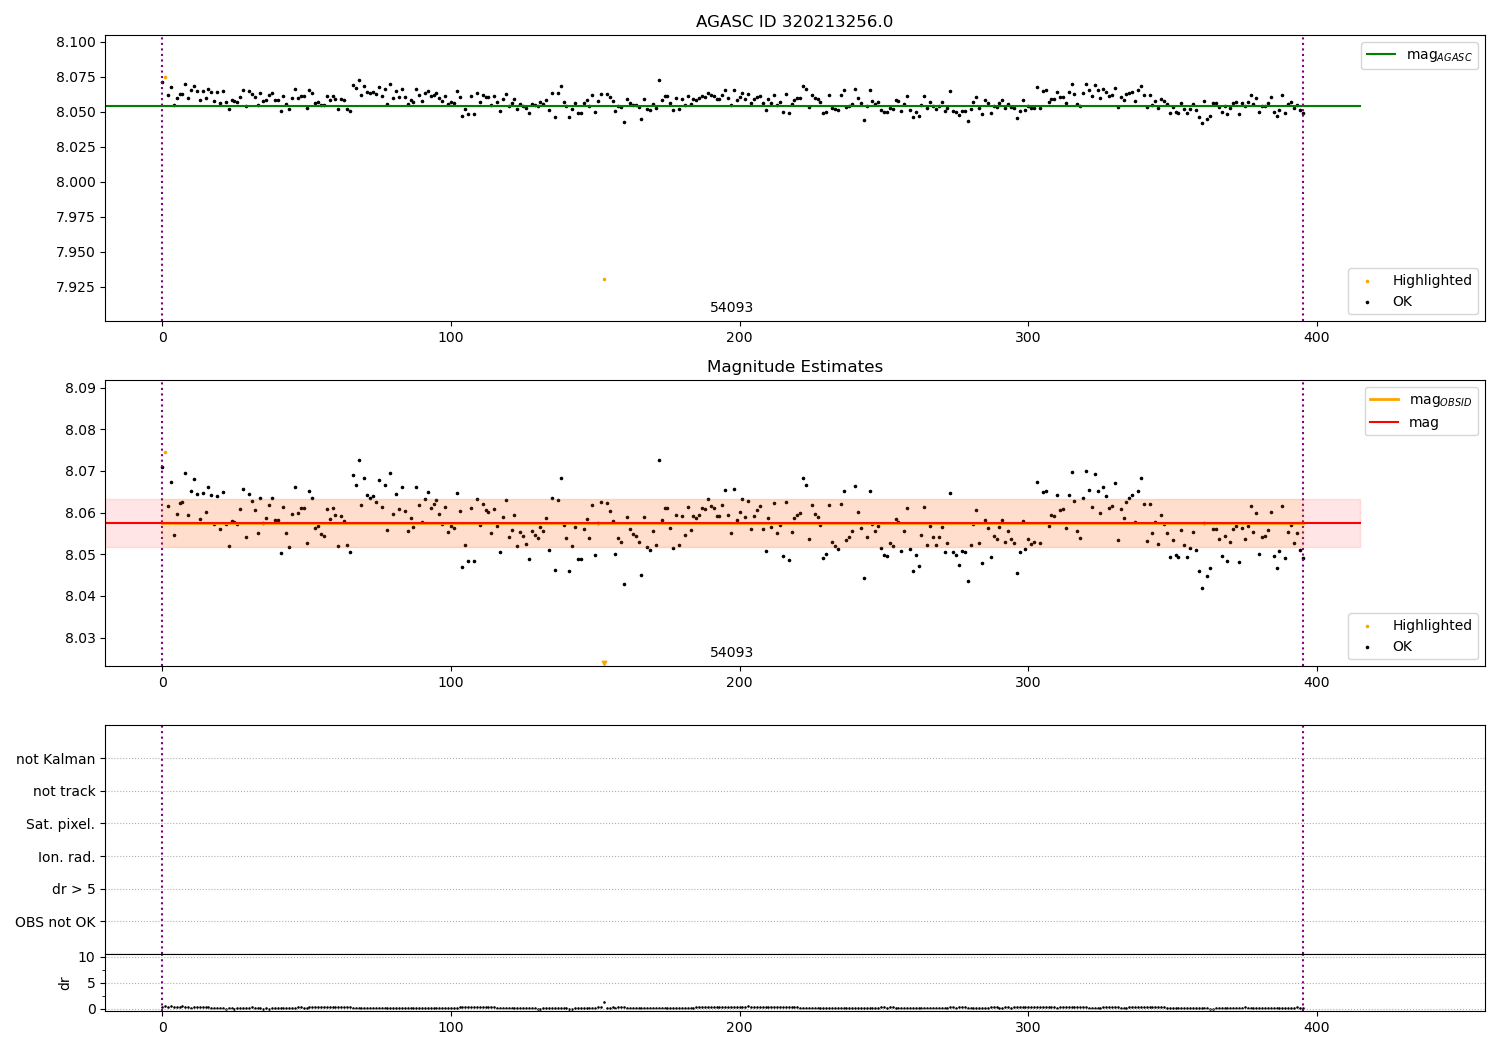Select OK marker in top plot legend

pyautogui.click(x=1367, y=302)
